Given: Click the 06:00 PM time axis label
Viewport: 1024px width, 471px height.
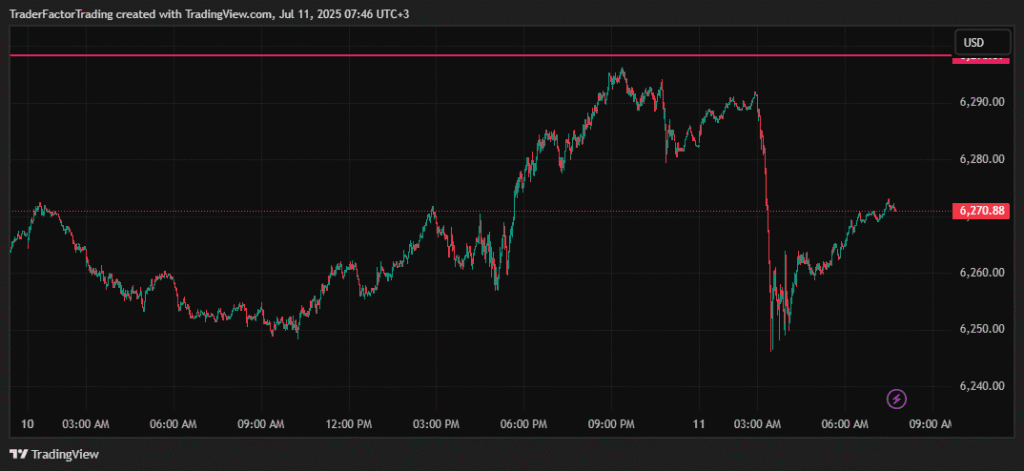Looking at the screenshot, I should (x=523, y=424).
